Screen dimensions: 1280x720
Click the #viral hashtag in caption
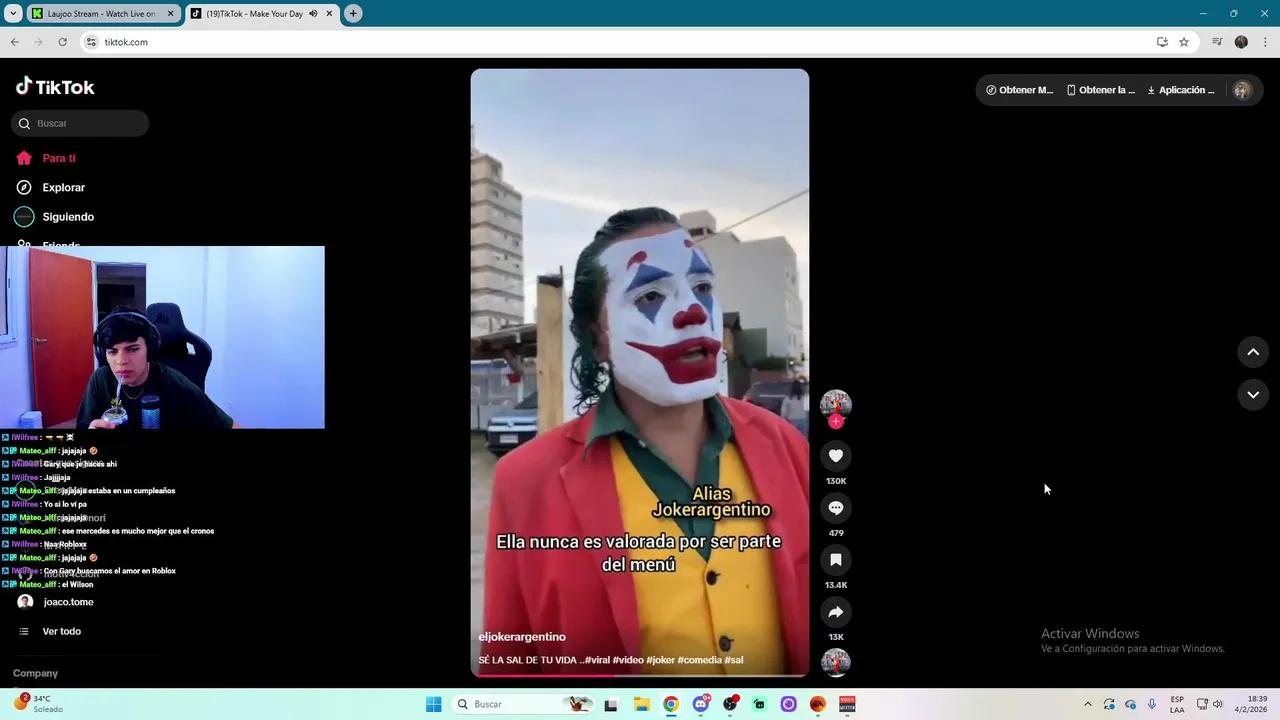coord(596,660)
